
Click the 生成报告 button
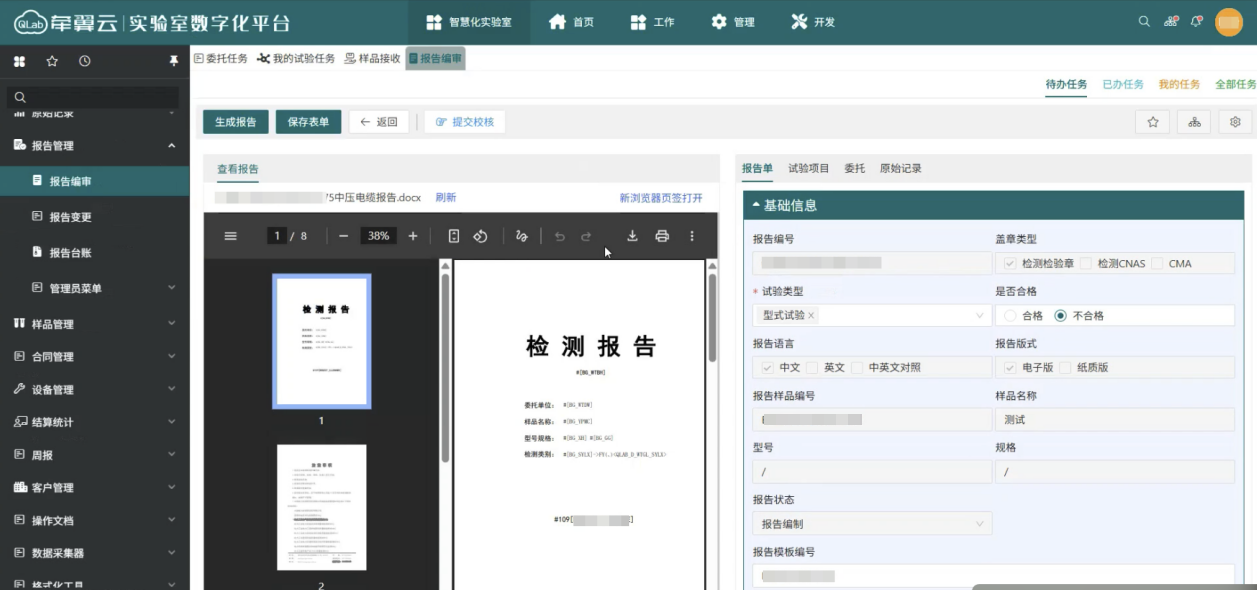(235, 122)
